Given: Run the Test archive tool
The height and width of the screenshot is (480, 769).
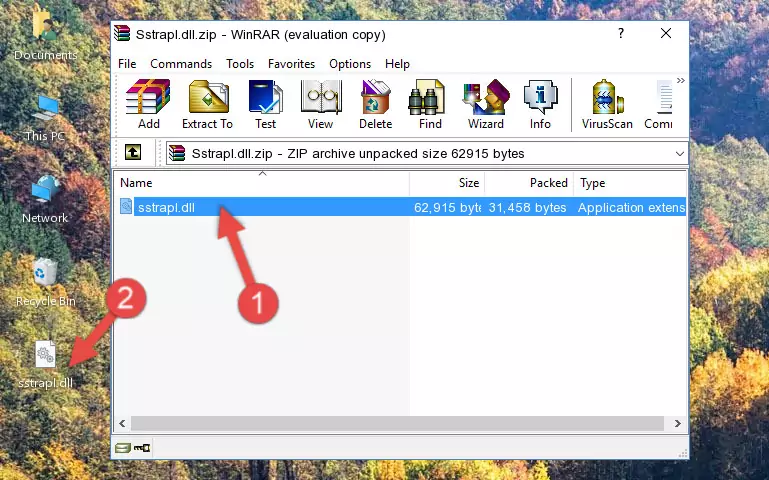Looking at the screenshot, I should pos(265,104).
